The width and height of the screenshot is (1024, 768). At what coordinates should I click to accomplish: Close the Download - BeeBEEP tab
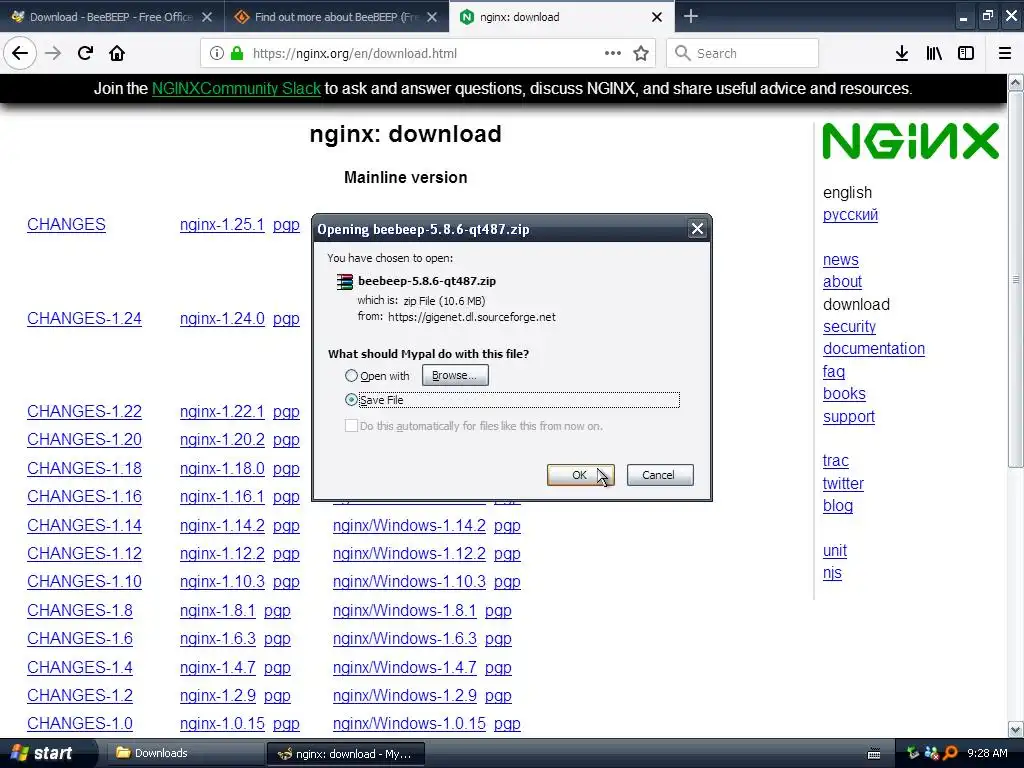[207, 17]
